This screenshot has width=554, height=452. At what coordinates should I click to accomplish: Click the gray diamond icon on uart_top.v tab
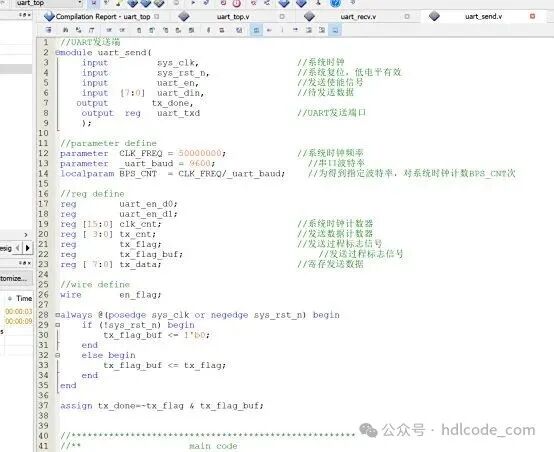pos(183,16)
